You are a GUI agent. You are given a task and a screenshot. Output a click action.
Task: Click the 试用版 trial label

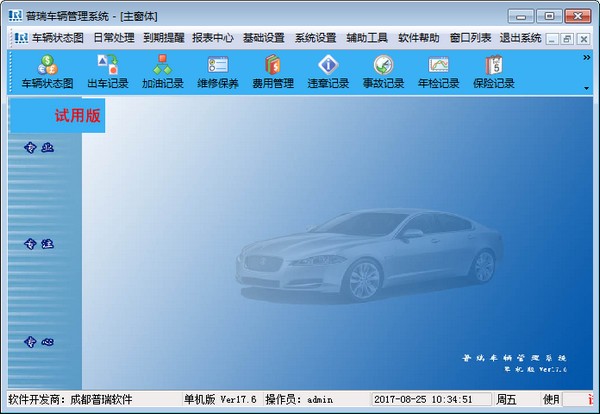pyautogui.click(x=77, y=116)
